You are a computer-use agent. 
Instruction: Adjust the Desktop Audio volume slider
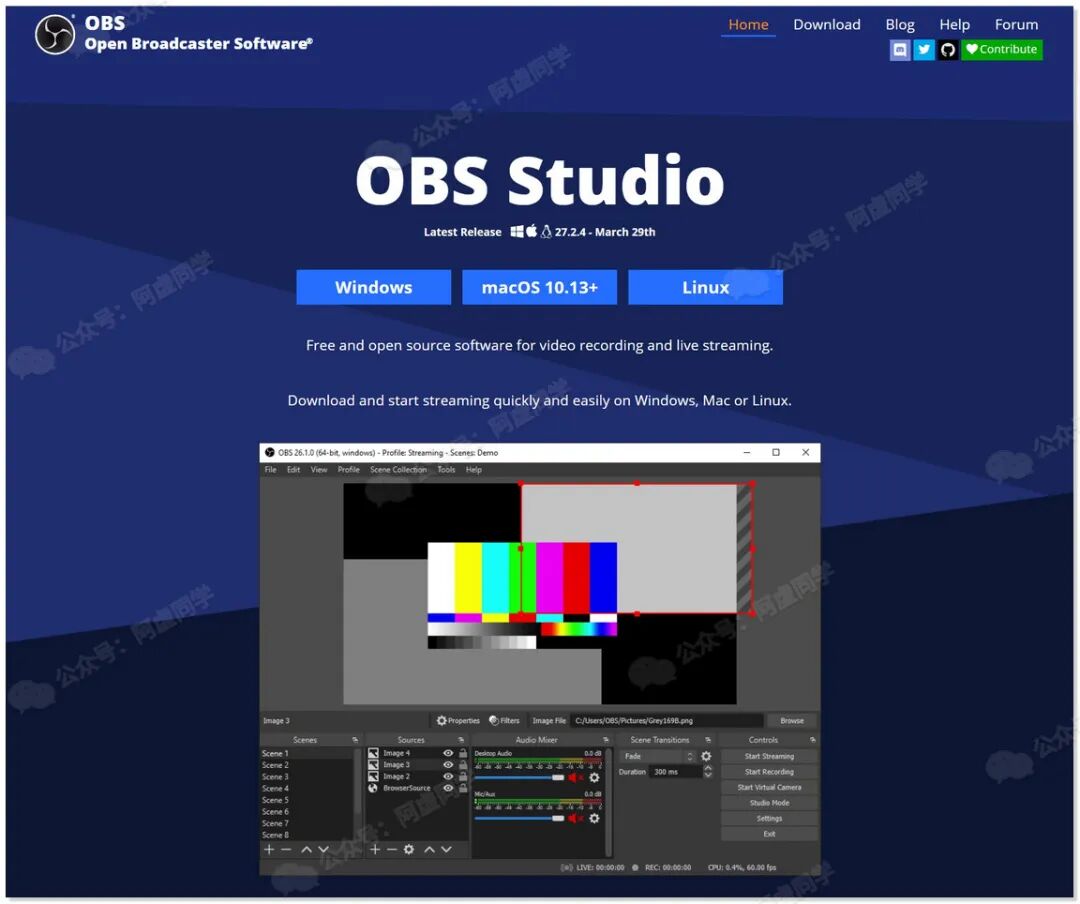click(519, 778)
